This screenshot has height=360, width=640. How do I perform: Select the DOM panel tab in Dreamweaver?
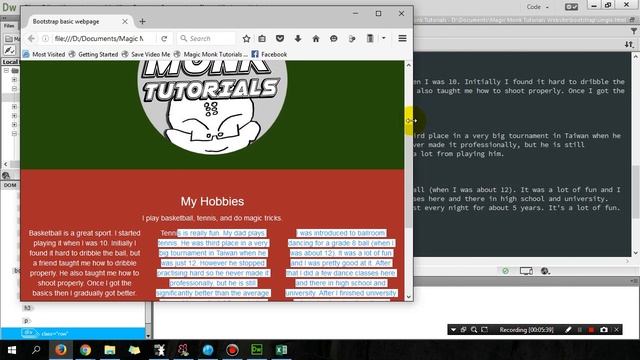10,185
